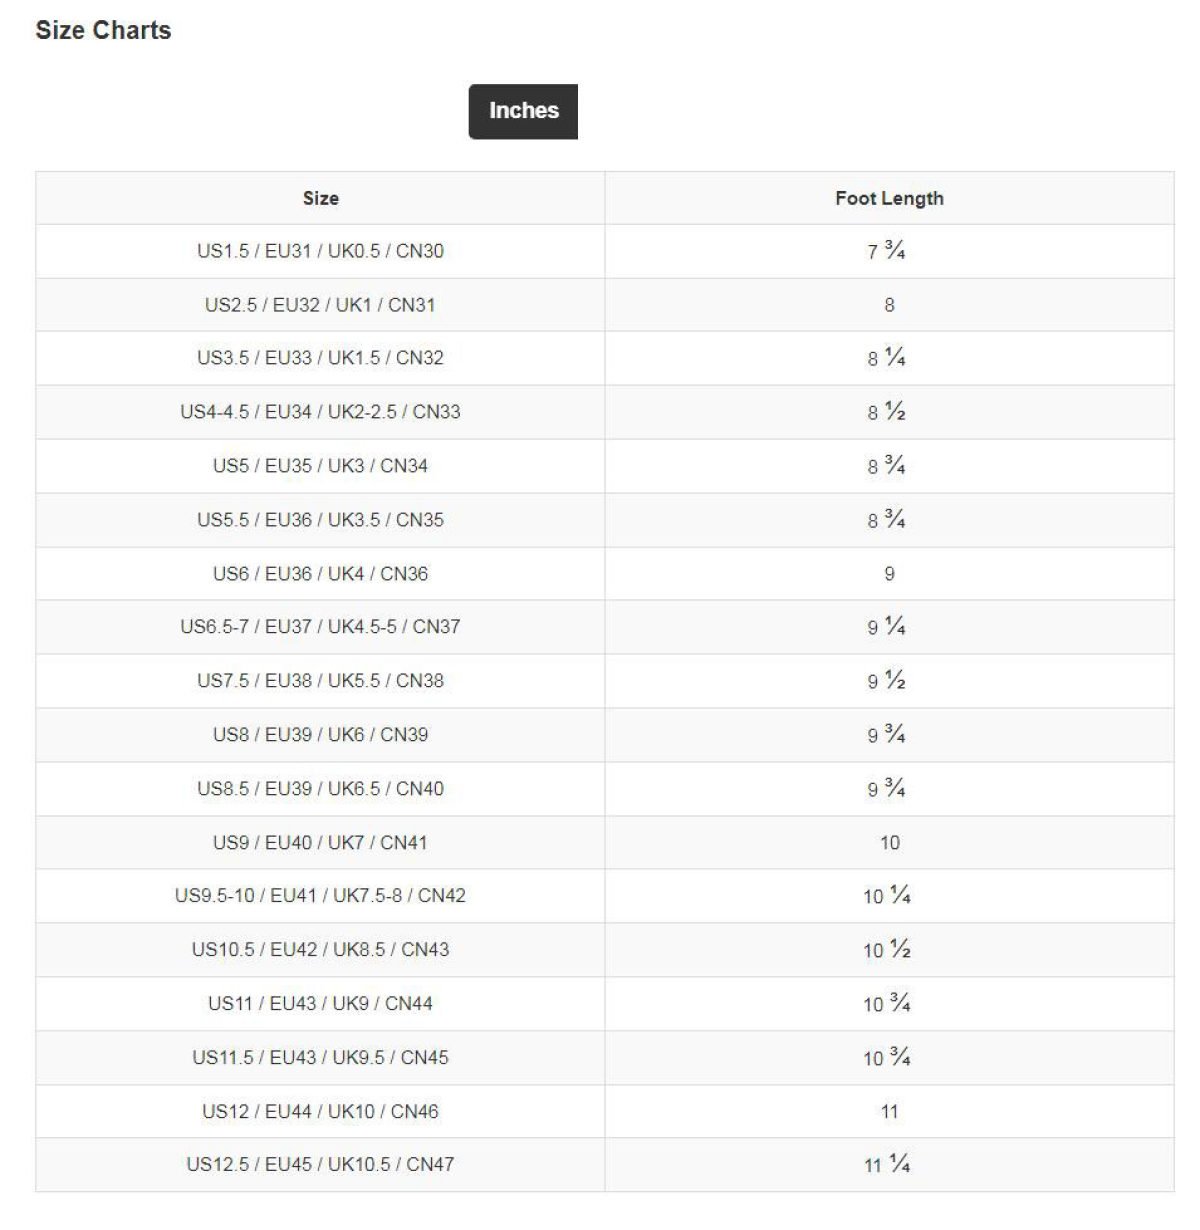Viewport: 1200px width, 1230px height.
Task: Click the US6 / EU36 / UK4 size cell
Action: pyautogui.click(x=320, y=574)
